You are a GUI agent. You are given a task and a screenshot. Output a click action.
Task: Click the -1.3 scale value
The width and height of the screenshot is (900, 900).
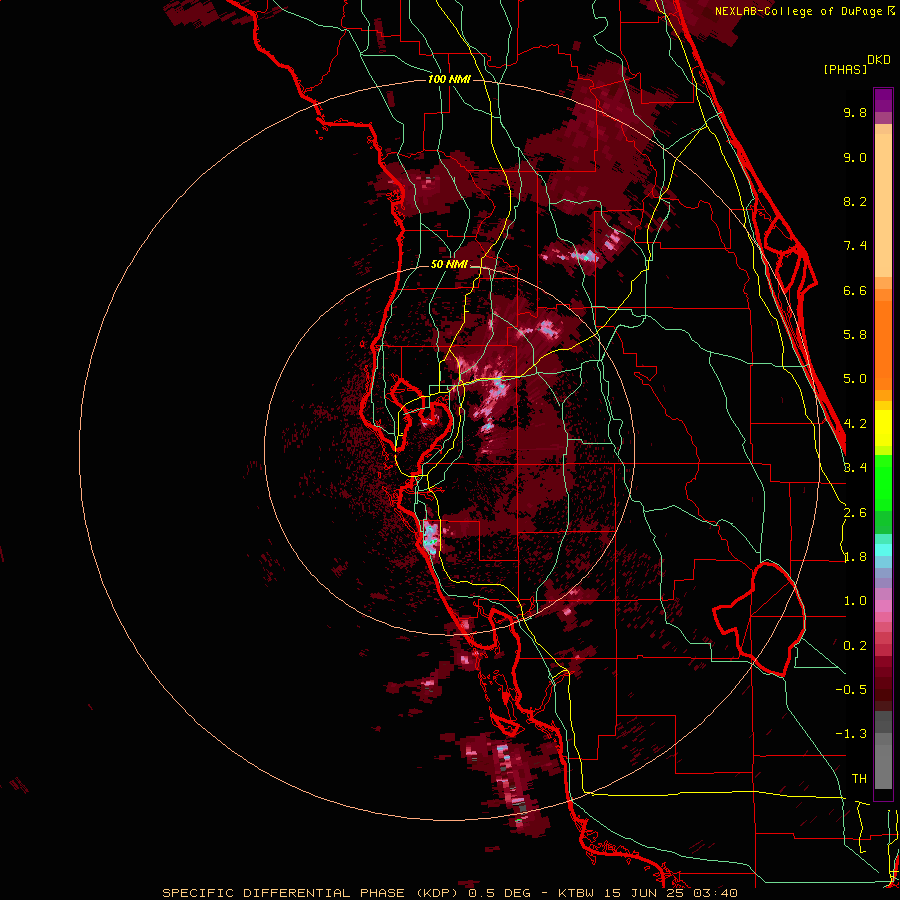coord(851,734)
